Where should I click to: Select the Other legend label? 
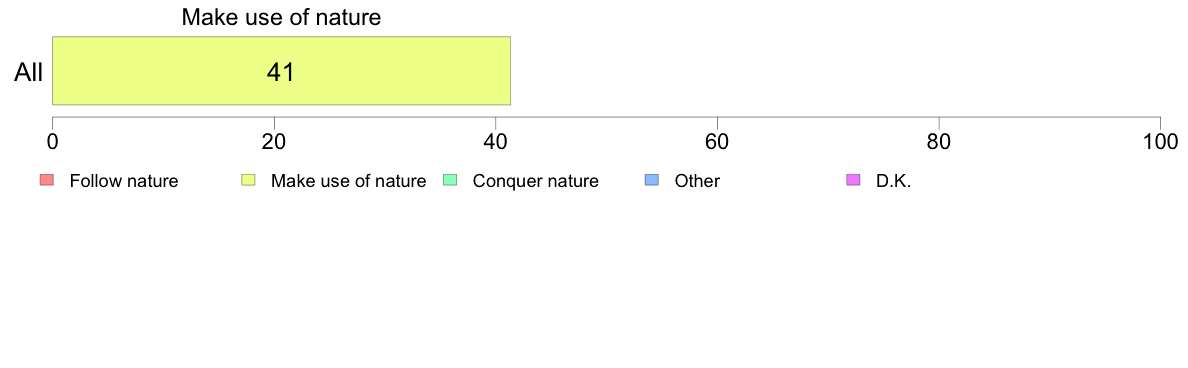(697, 181)
